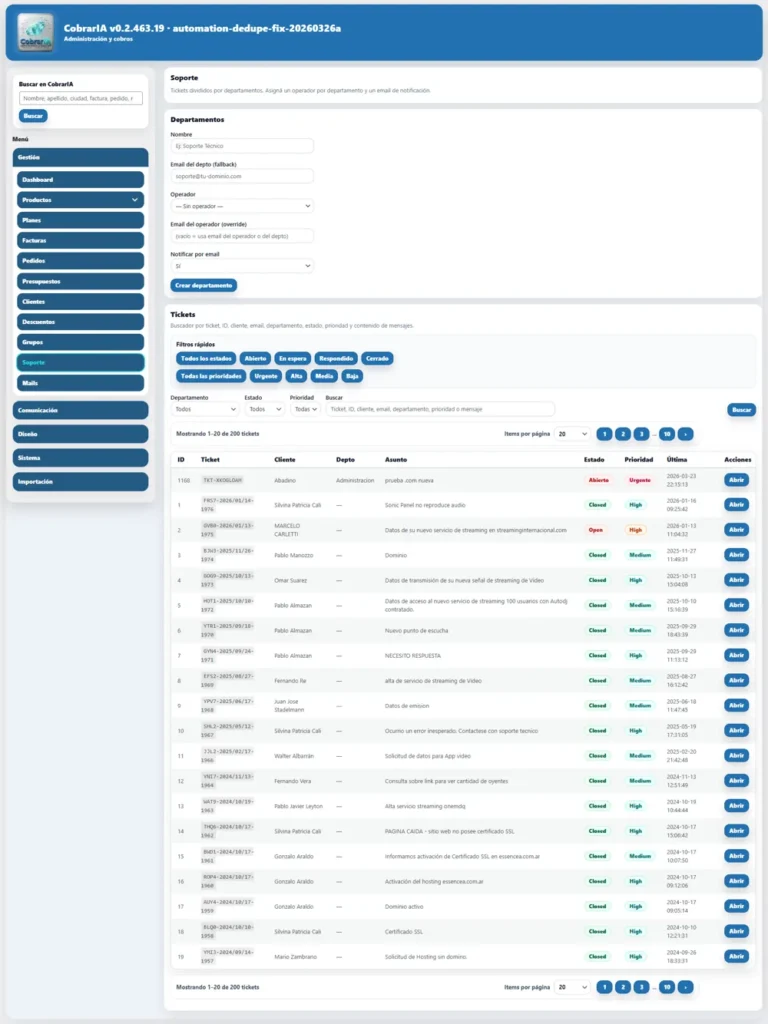Screen dimensions: 768x1024
Task: Toggle the Urgente priority quick filter
Action: [266, 377]
